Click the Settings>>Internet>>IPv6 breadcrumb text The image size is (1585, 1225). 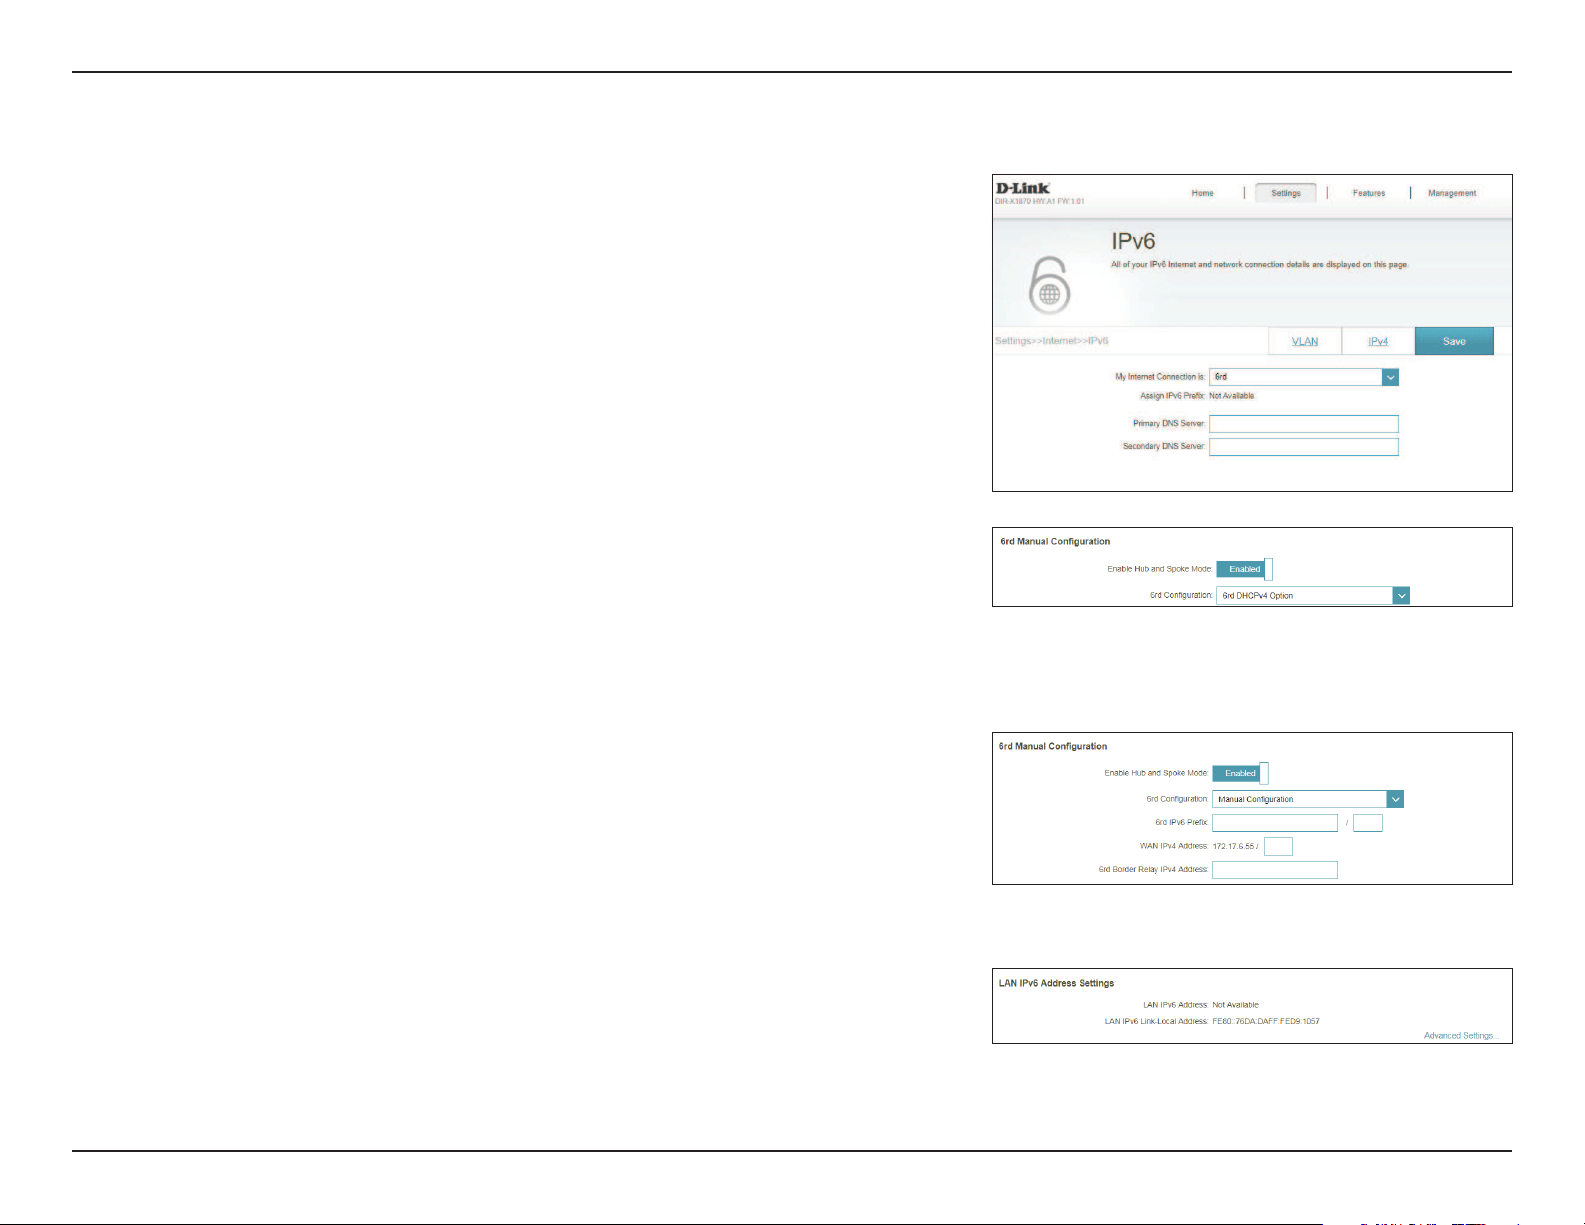[x=1051, y=341]
